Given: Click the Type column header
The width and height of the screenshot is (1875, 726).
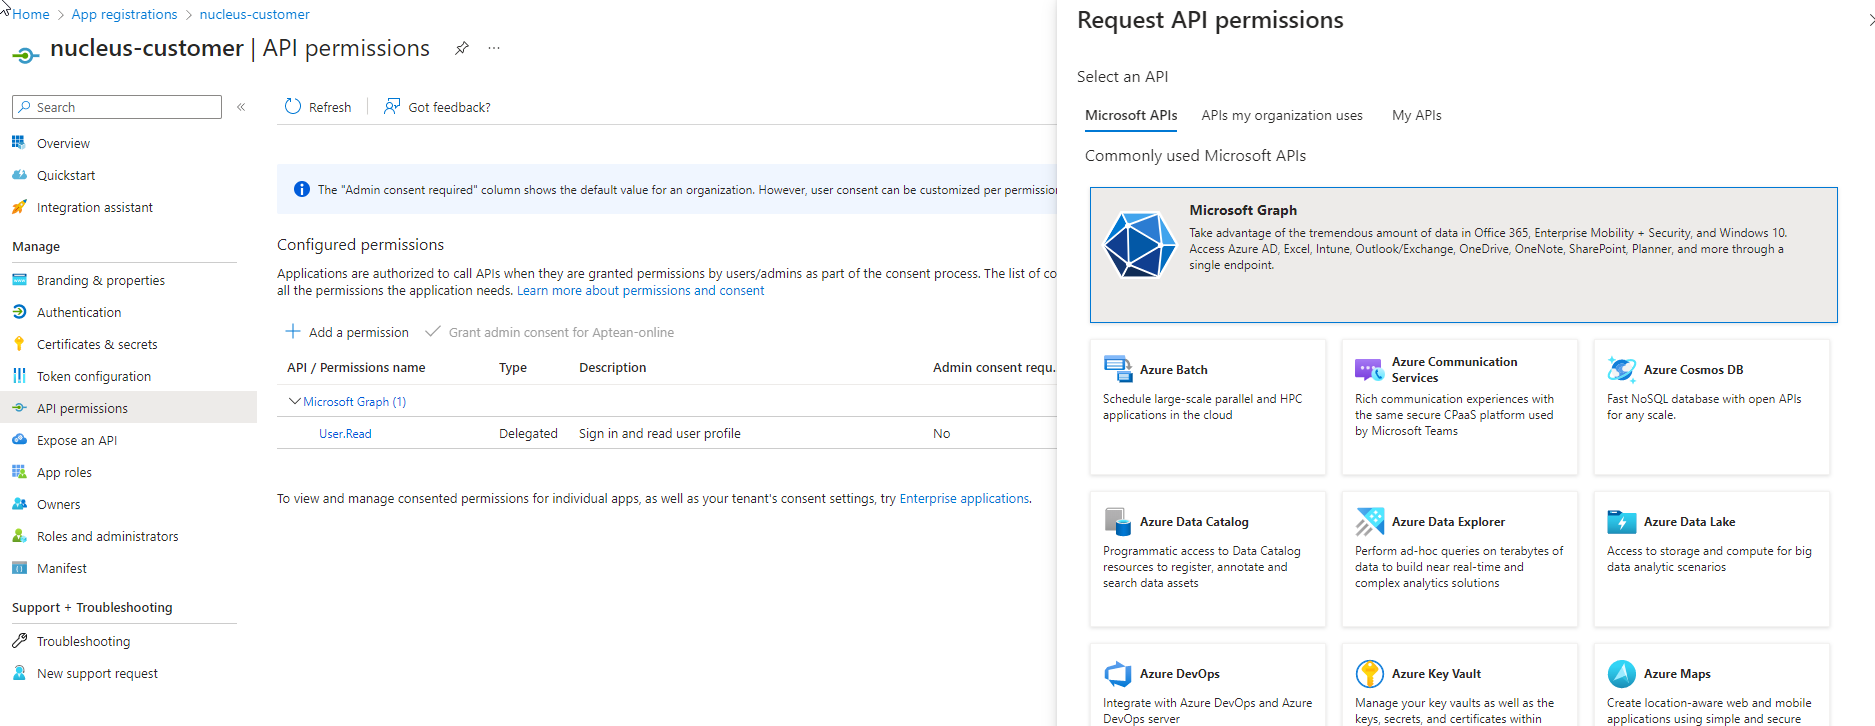Looking at the screenshot, I should point(513,367).
